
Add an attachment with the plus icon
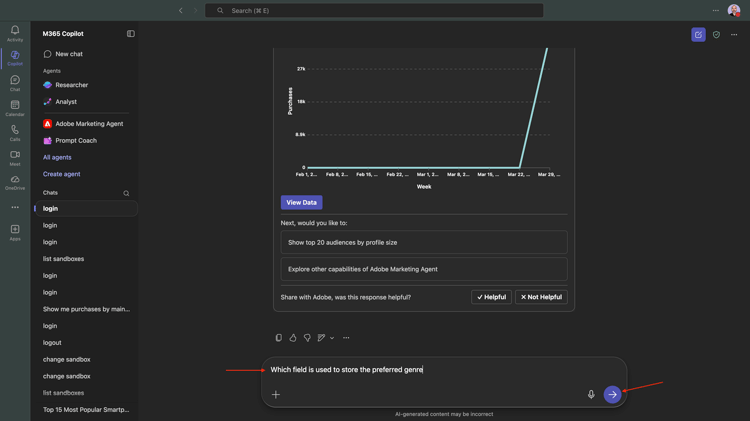276,395
